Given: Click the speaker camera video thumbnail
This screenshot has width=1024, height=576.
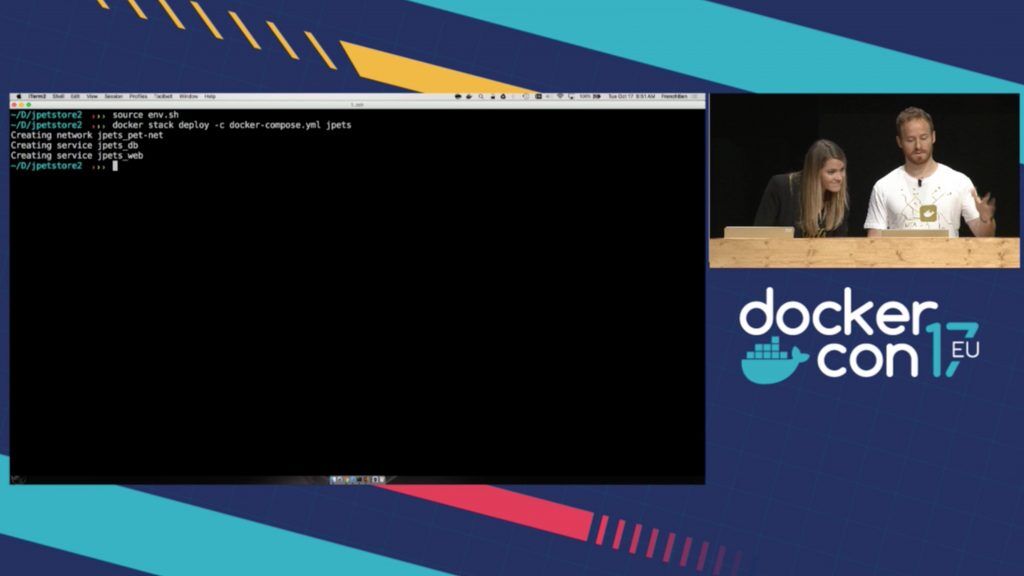Looking at the screenshot, I should pyautogui.click(x=864, y=180).
